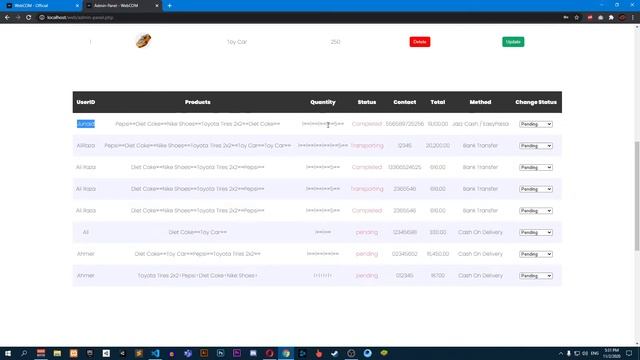Image resolution: width=640 pixels, height=360 pixels.
Task: Reload the admin panel page
Action: tap(29, 18)
